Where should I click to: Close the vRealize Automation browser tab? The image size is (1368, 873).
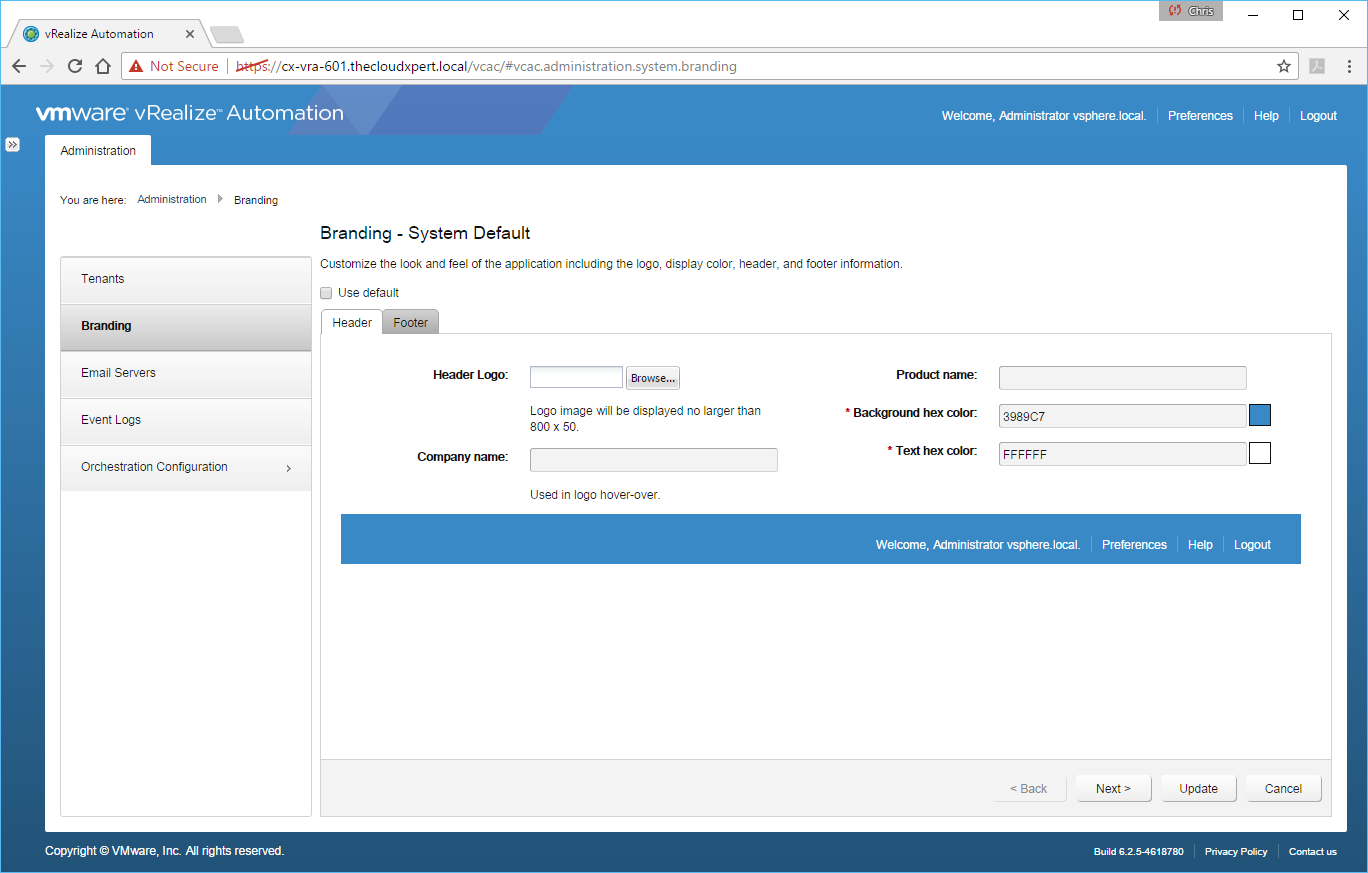coord(190,34)
